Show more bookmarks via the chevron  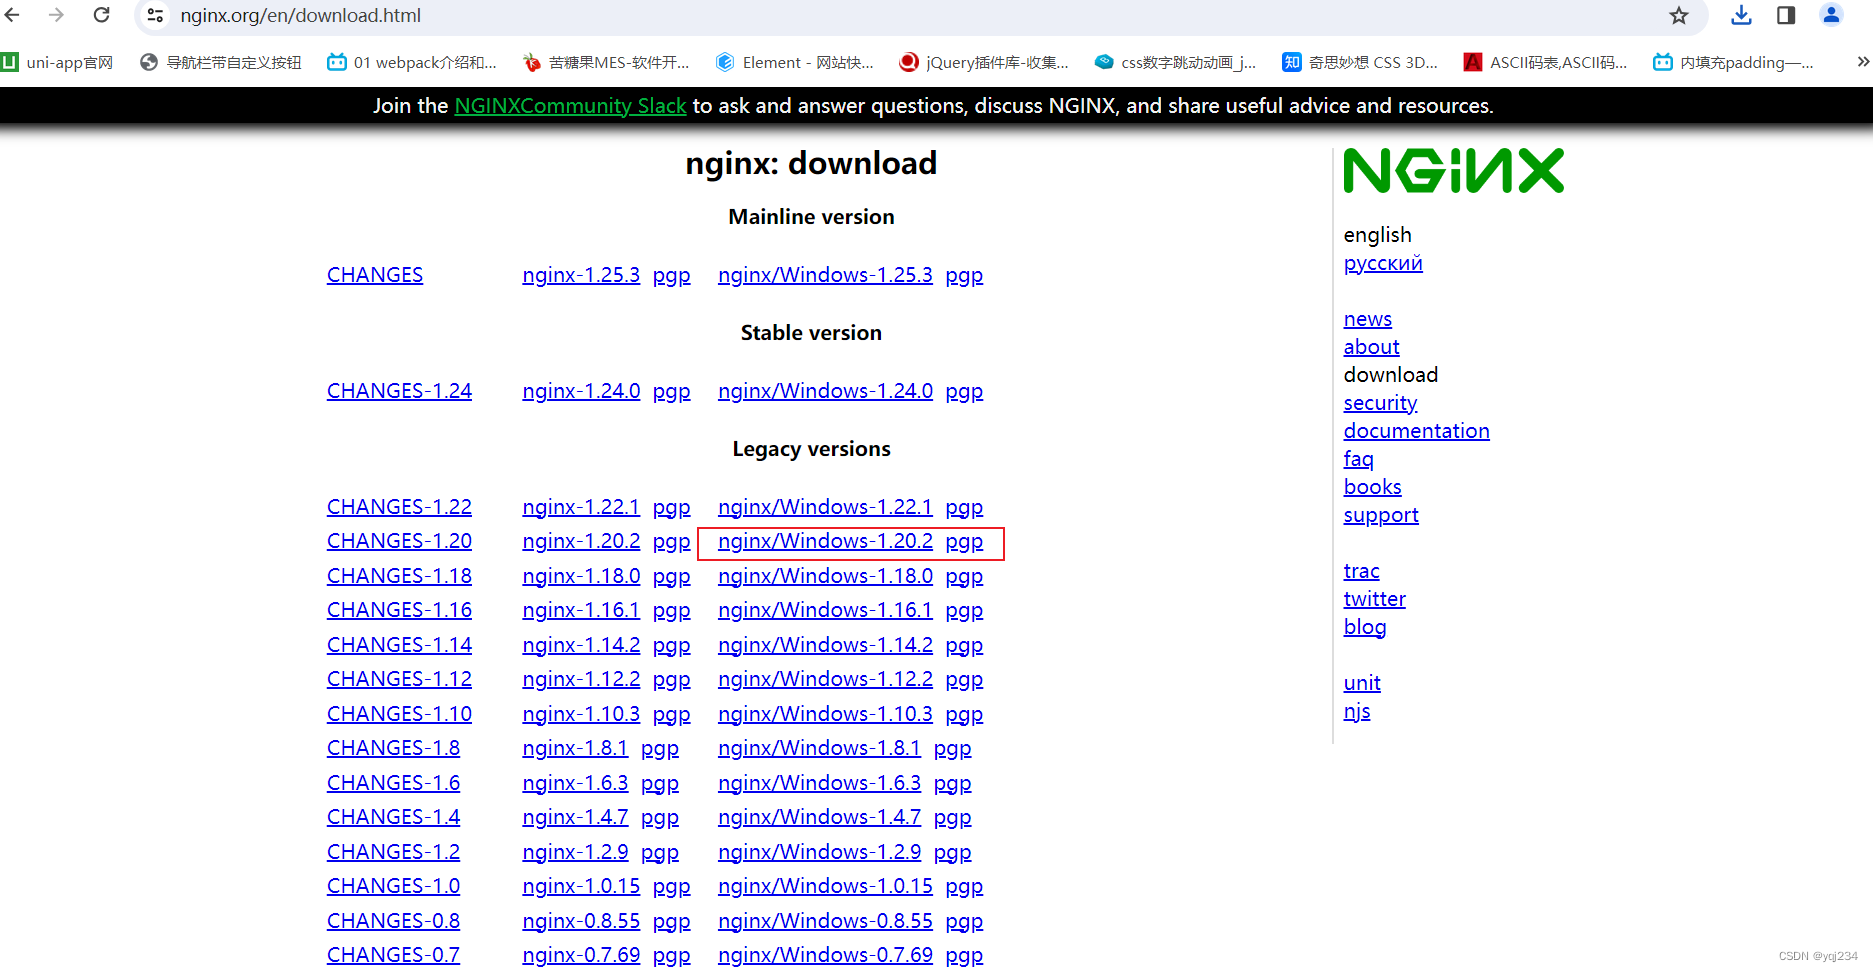[1863, 62]
